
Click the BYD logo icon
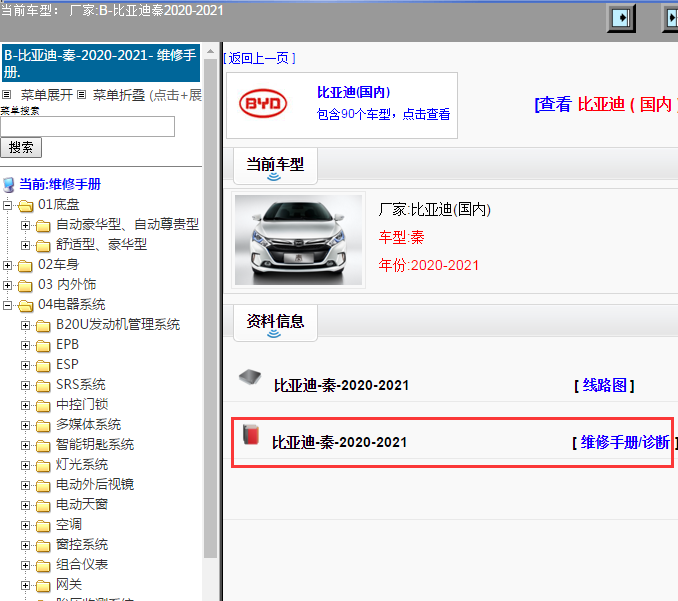(262, 103)
